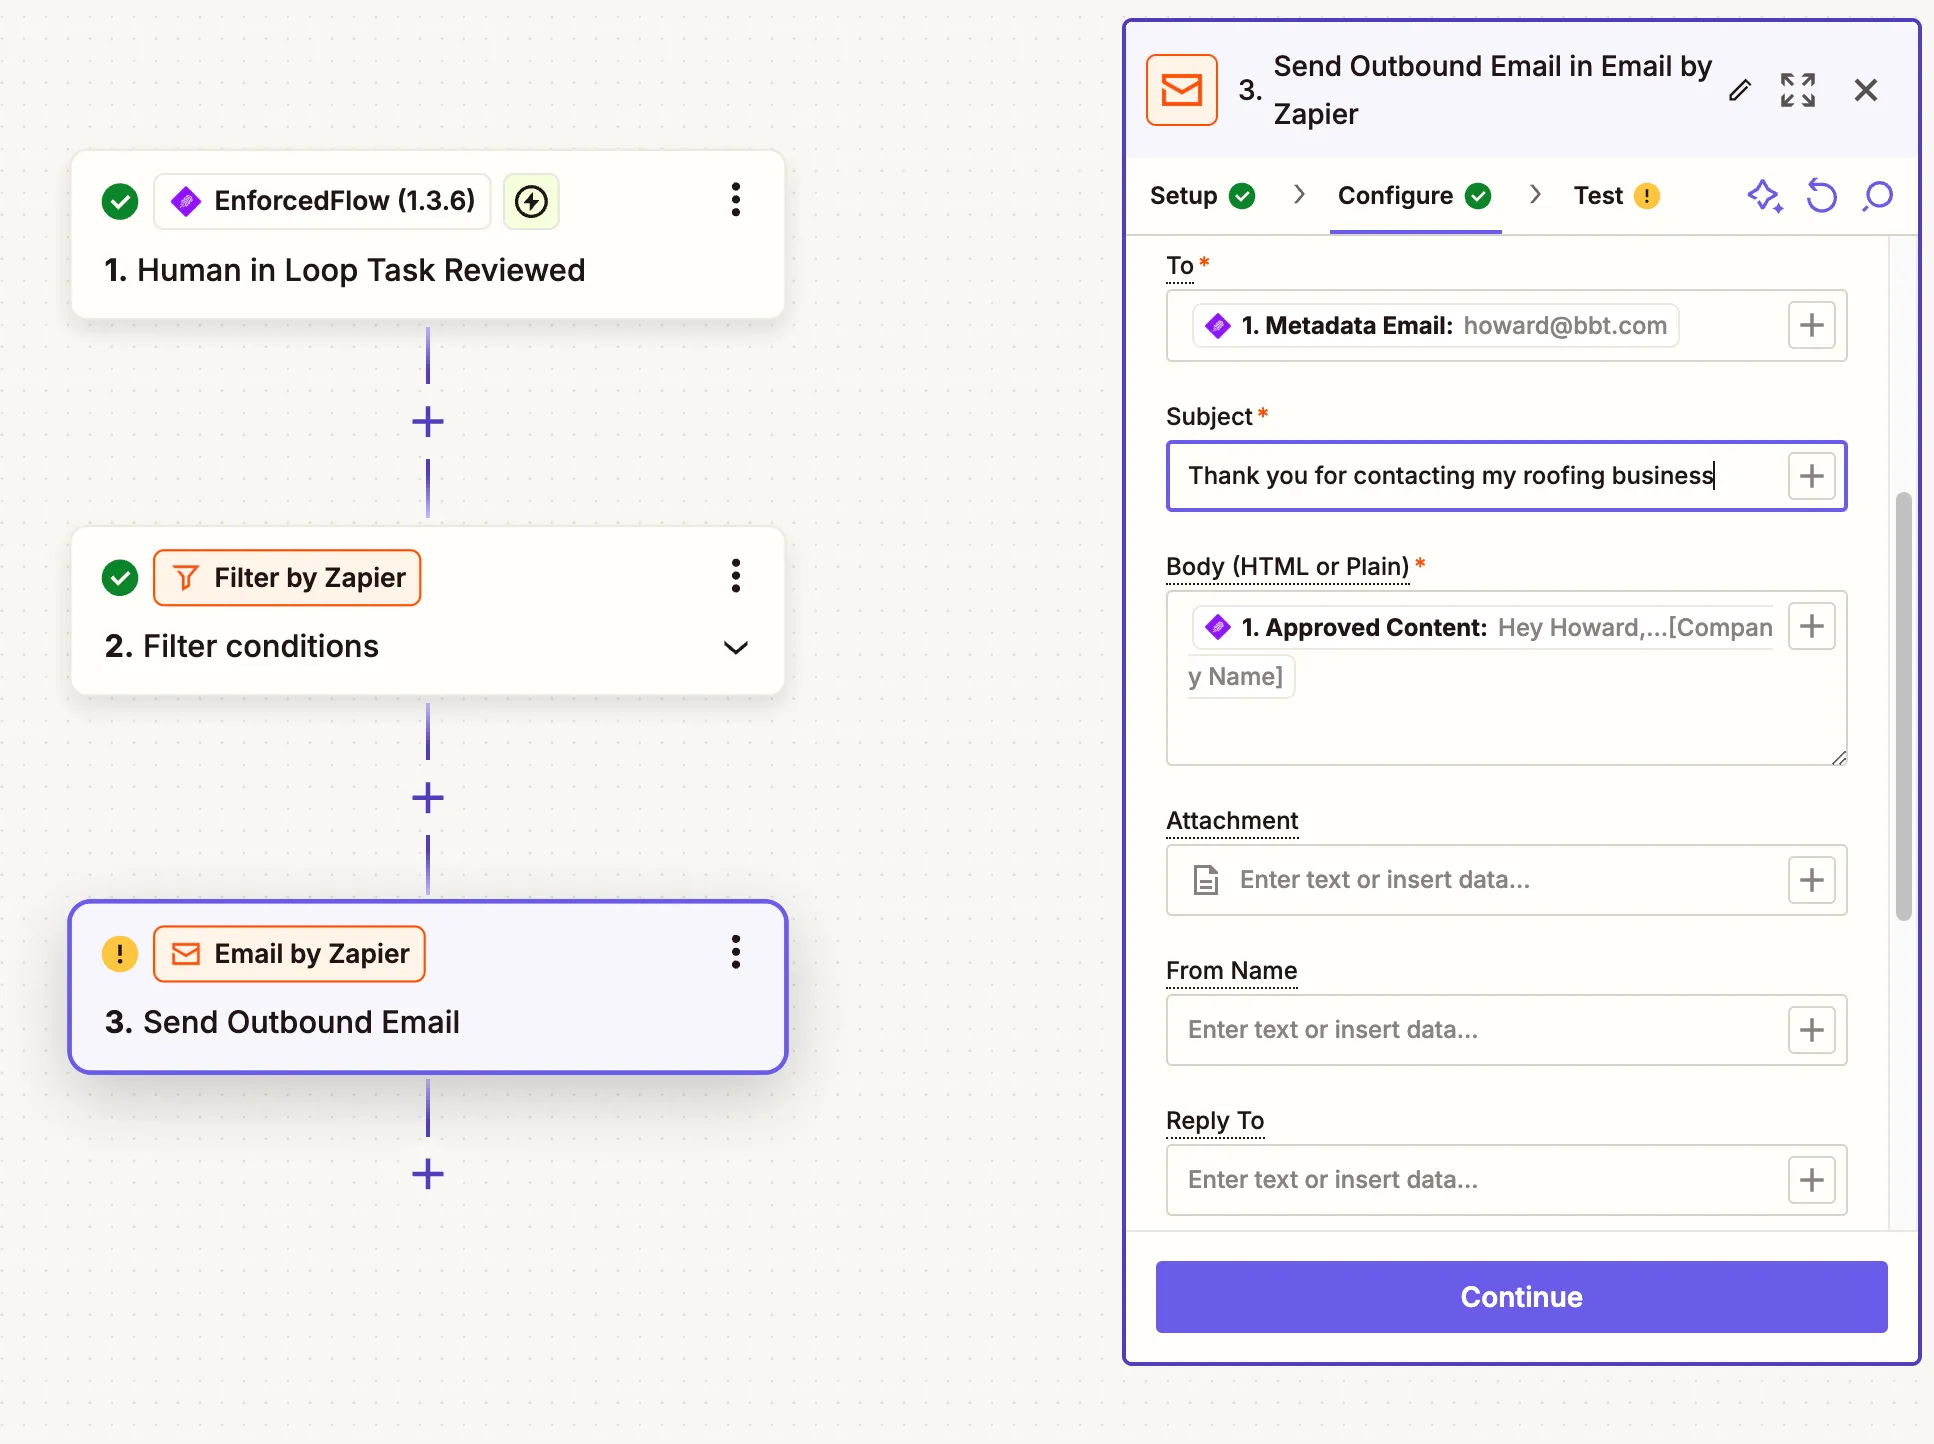Open three-dot menu for Filter step
This screenshot has width=1934, height=1444.
[x=736, y=576]
